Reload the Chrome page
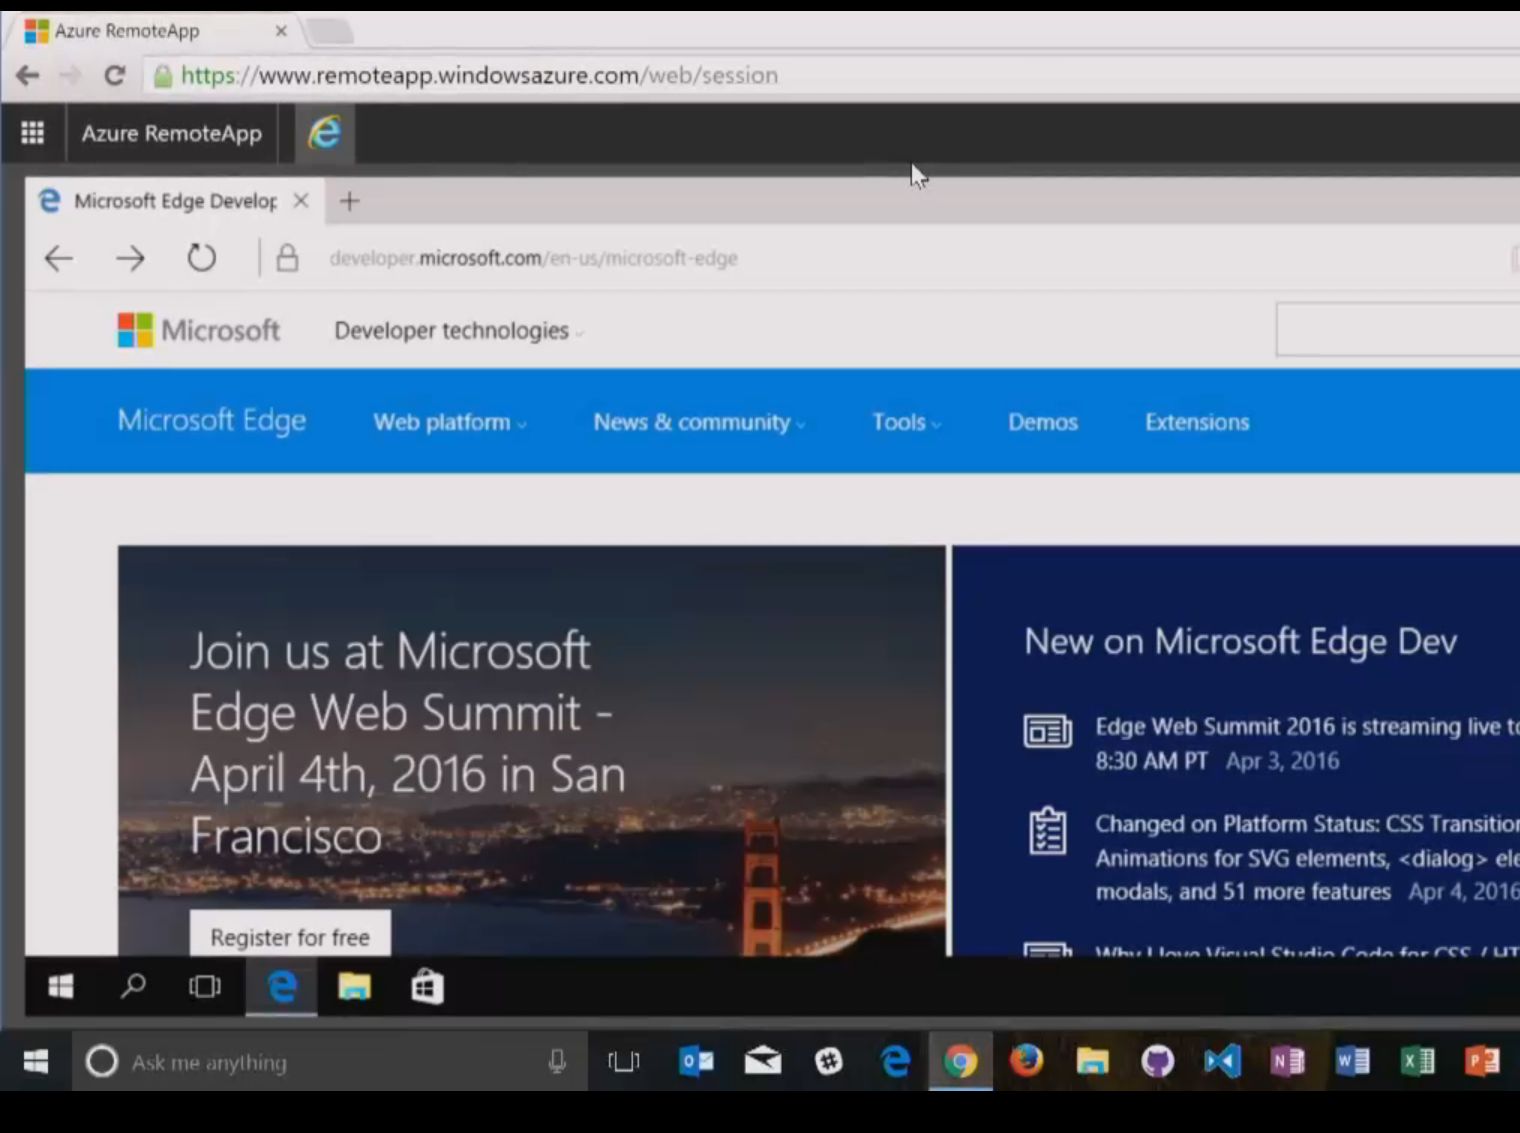The height and width of the screenshot is (1133, 1520). coord(114,75)
